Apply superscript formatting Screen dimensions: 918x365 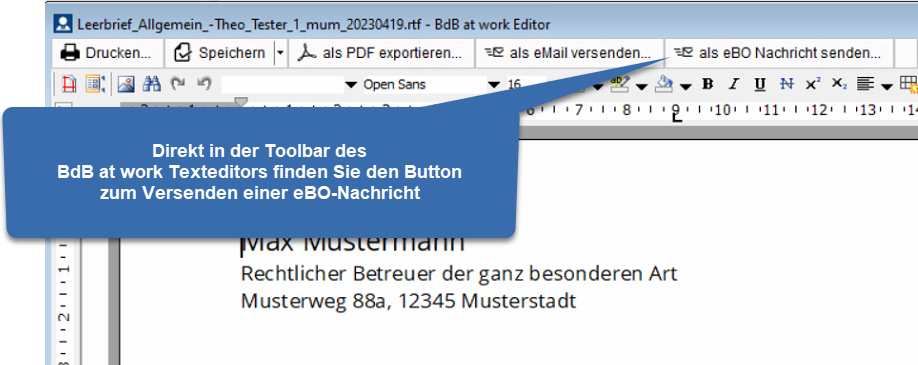point(813,84)
